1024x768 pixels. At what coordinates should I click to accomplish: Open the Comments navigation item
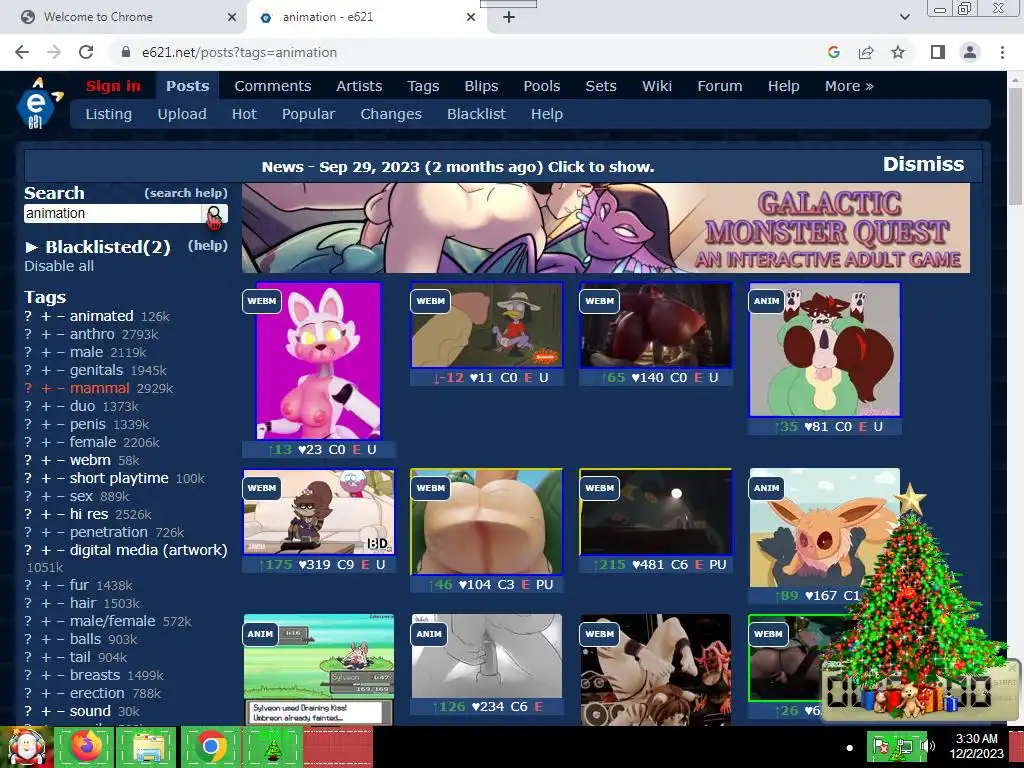[x=272, y=86]
